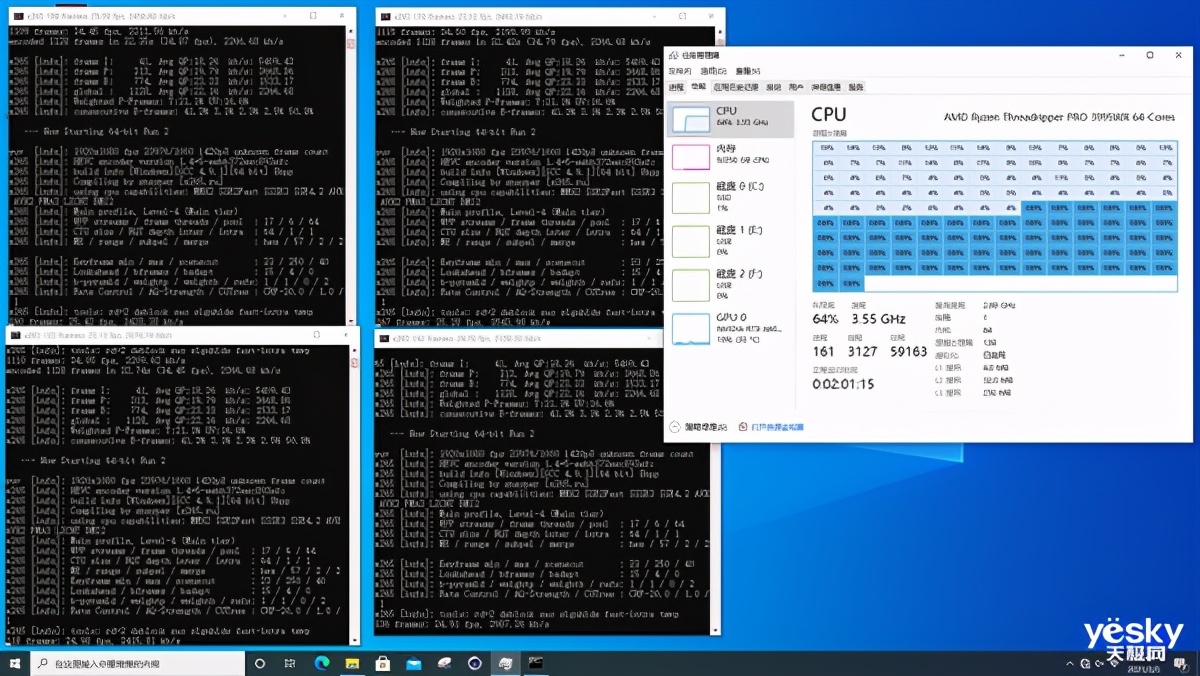Select GPU 0 in the performance sidebar

[x=729, y=327]
